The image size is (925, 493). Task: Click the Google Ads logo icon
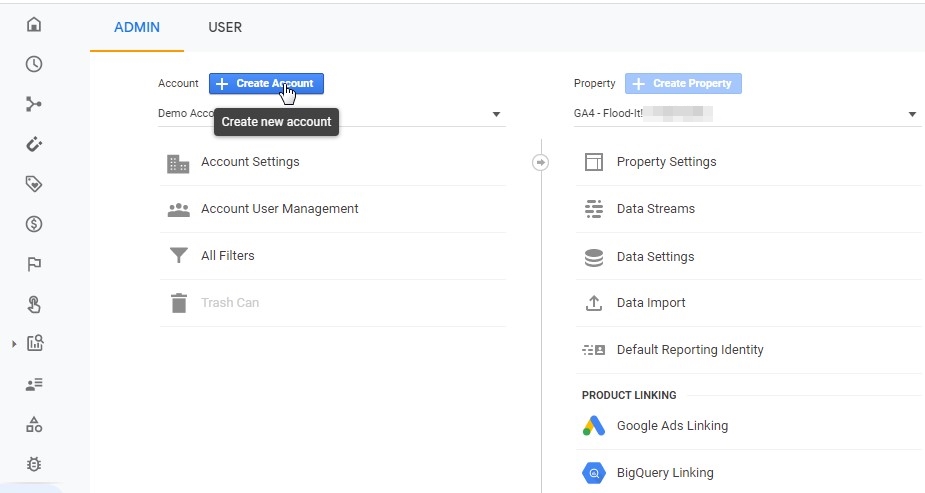click(594, 426)
